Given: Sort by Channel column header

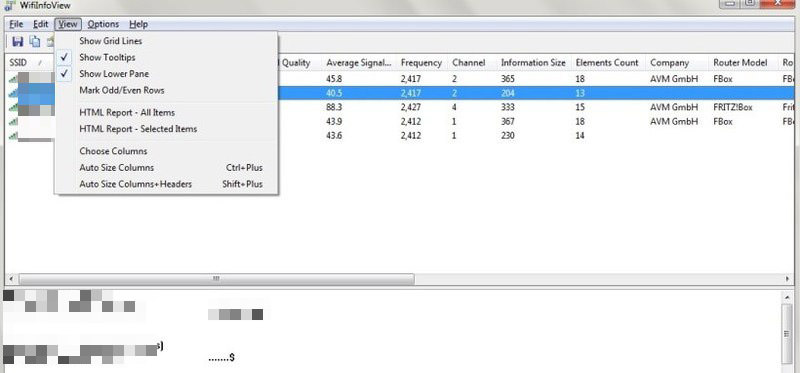Looking at the screenshot, I should pyautogui.click(x=472, y=63).
